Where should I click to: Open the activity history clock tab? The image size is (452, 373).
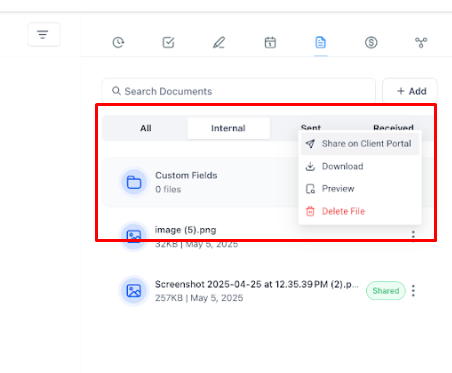(118, 42)
